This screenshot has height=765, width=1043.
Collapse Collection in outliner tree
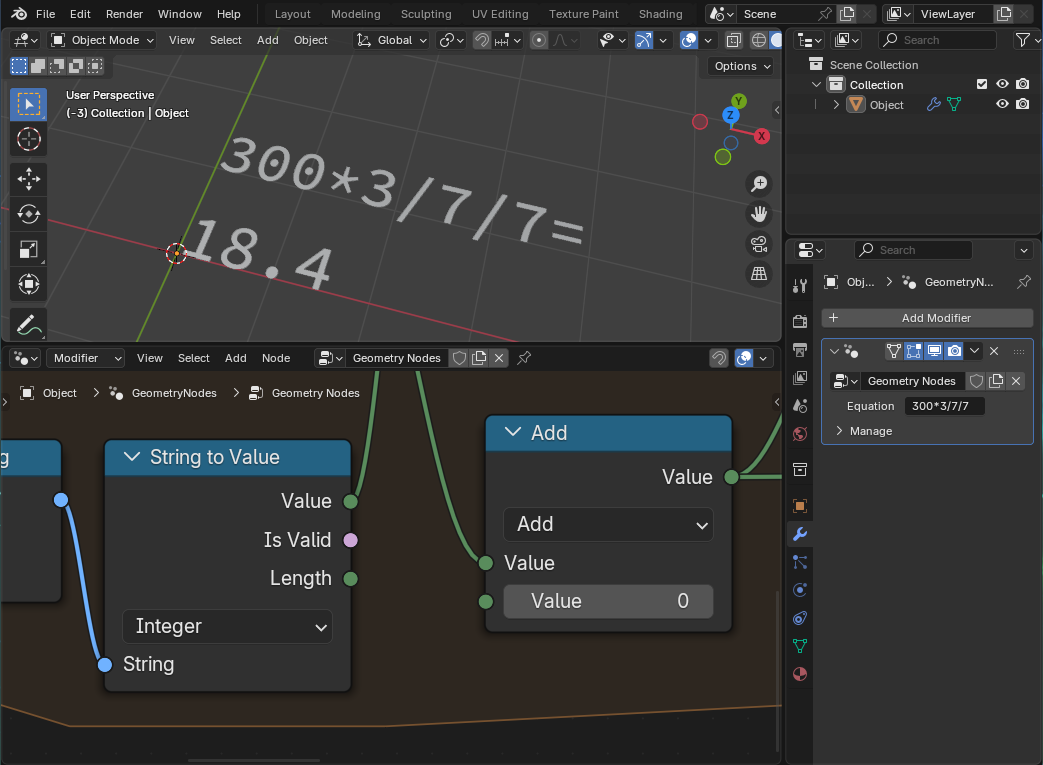tap(816, 84)
